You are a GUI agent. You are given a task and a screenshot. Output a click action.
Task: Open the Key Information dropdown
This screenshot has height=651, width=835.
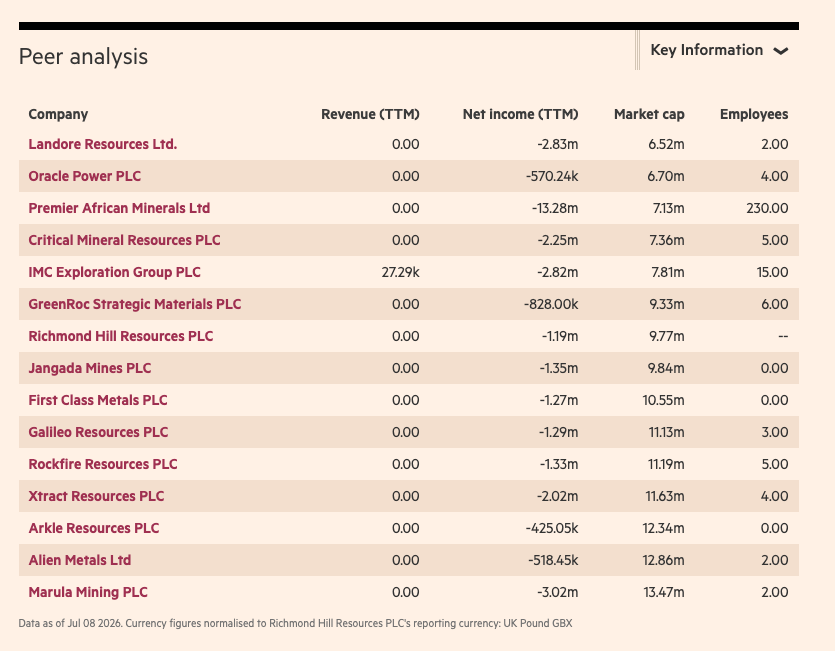coord(718,50)
